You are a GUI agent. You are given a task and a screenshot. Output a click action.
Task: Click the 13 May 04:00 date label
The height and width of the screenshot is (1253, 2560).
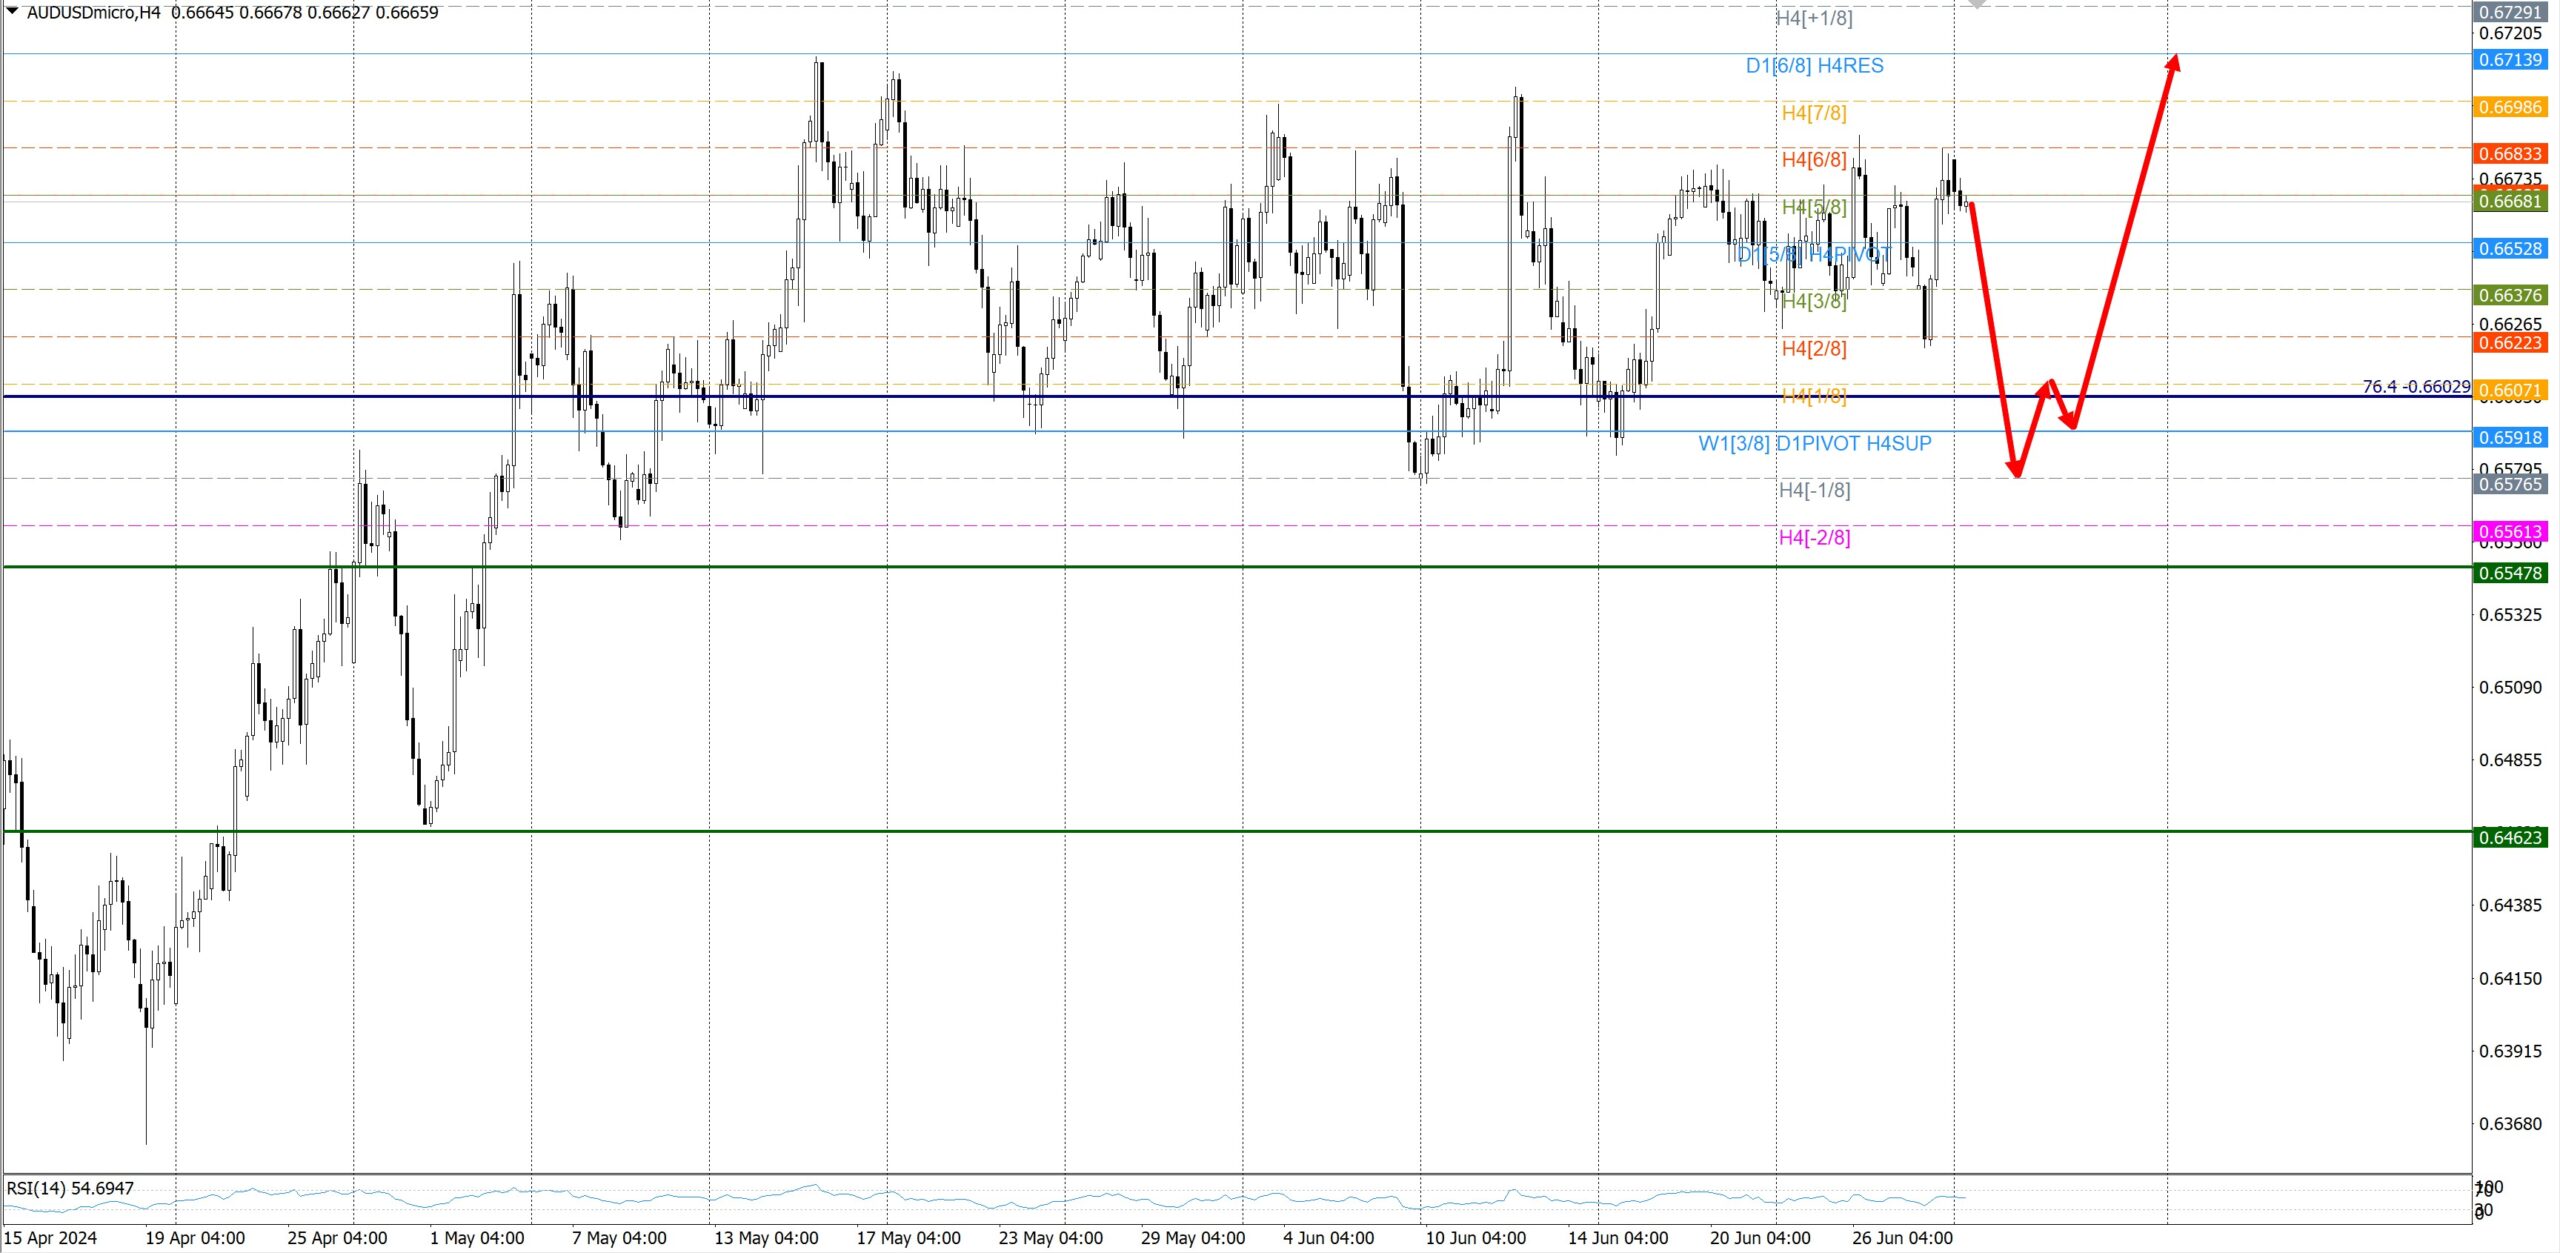[x=766, y=1238]
